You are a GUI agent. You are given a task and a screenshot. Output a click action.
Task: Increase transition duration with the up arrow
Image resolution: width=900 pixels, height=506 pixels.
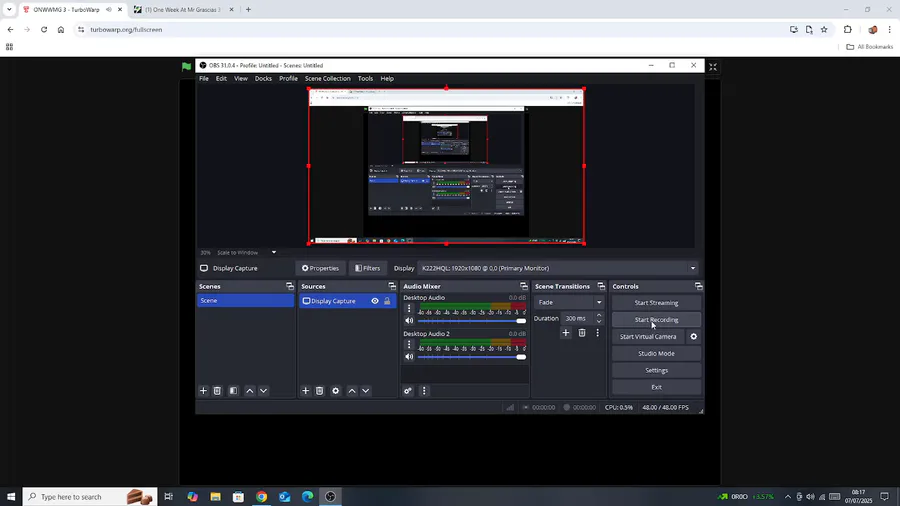pyautogui.click(x=599, y=315)
